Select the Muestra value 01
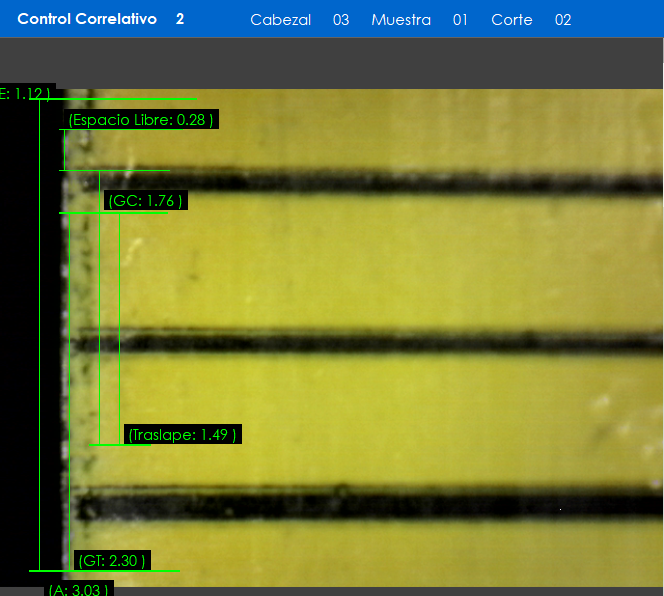Image resolution: width=664 pixels, height=596 pixels. point(460,20)
